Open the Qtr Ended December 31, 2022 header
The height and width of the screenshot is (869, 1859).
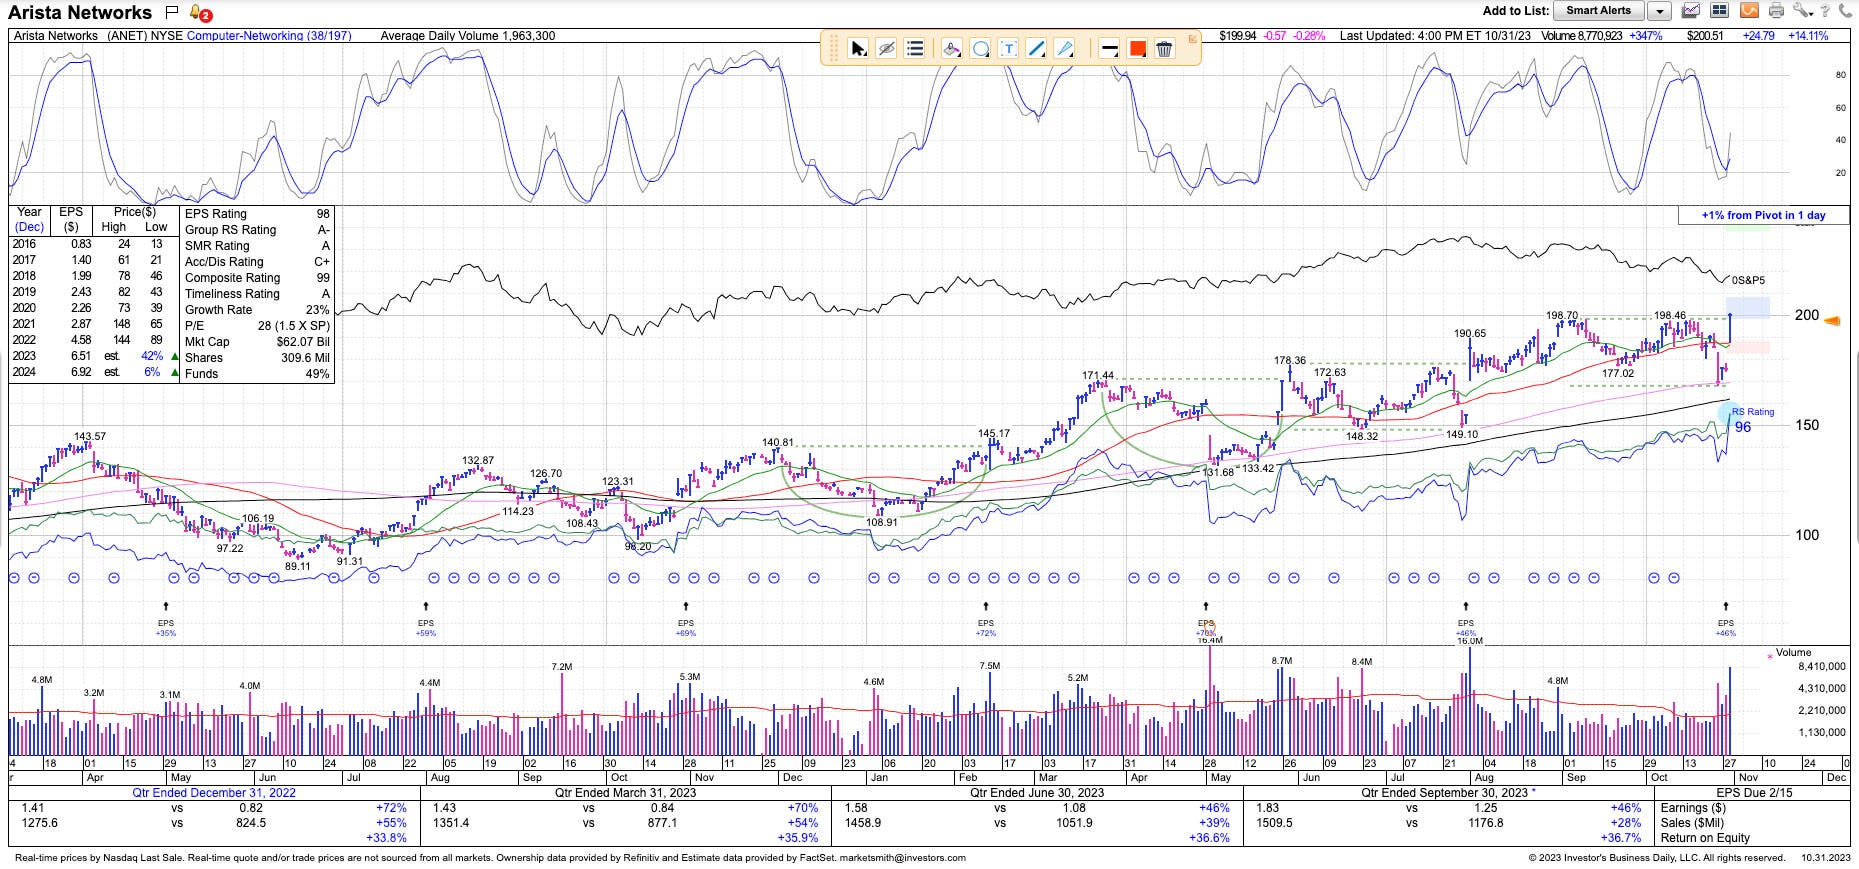pos(214,793)
